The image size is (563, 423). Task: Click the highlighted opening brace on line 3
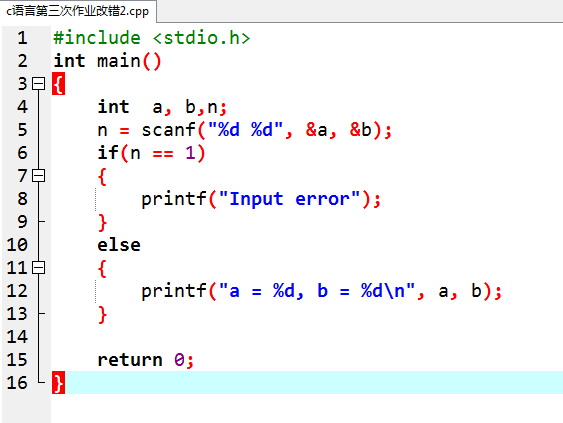tap(59, 84)
